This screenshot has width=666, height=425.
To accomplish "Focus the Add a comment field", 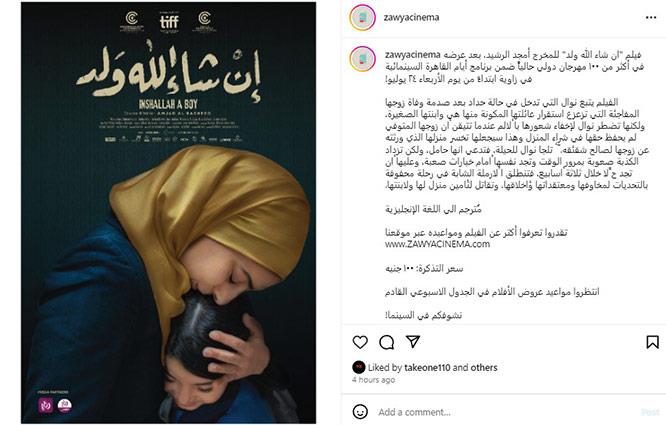I will coord(505,412).
